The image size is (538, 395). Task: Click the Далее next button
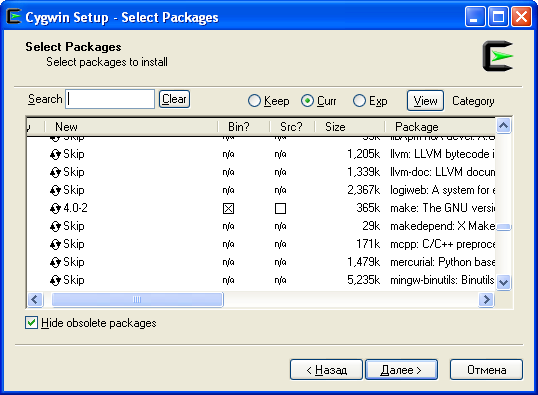coord(401,370)
